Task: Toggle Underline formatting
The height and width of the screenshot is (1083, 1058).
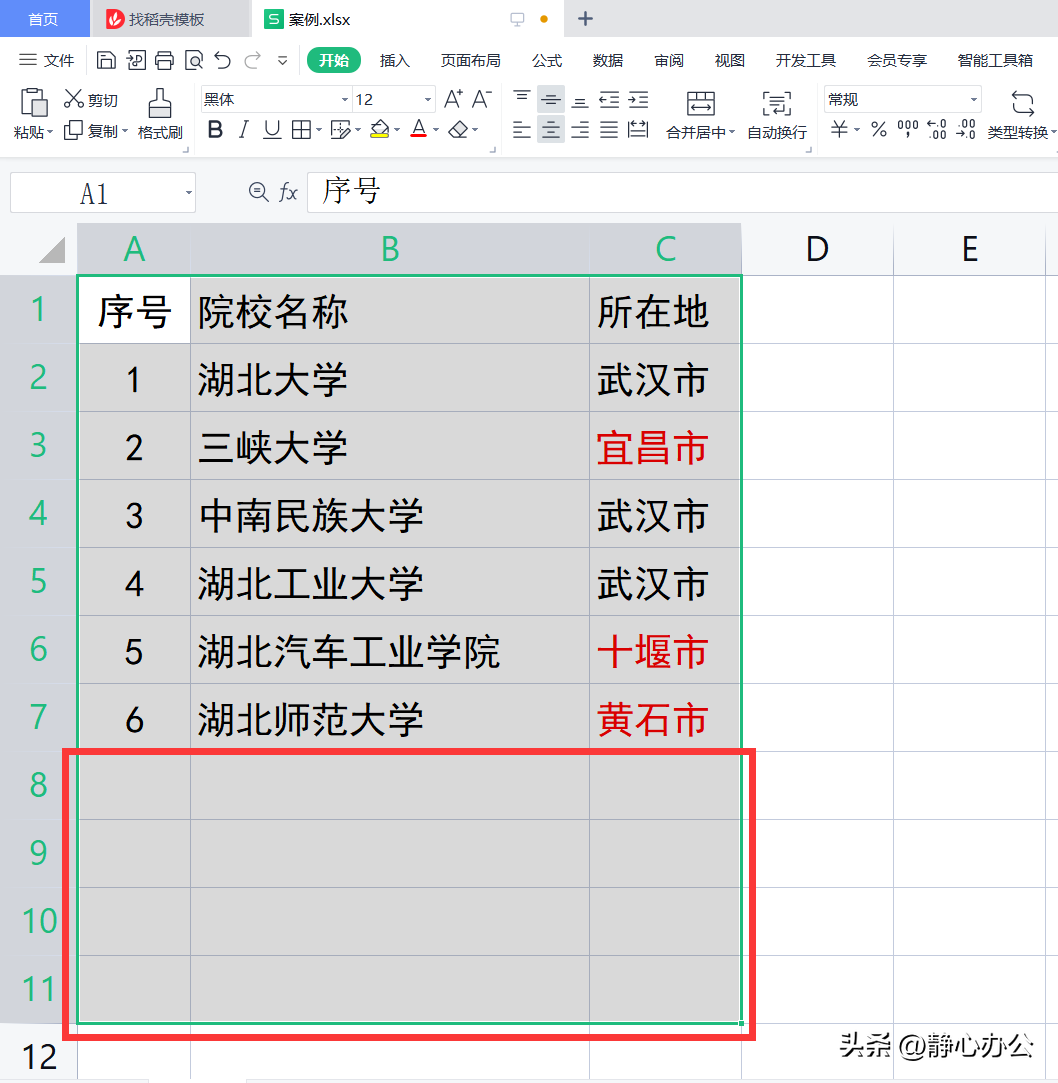Action: point(272,129)
